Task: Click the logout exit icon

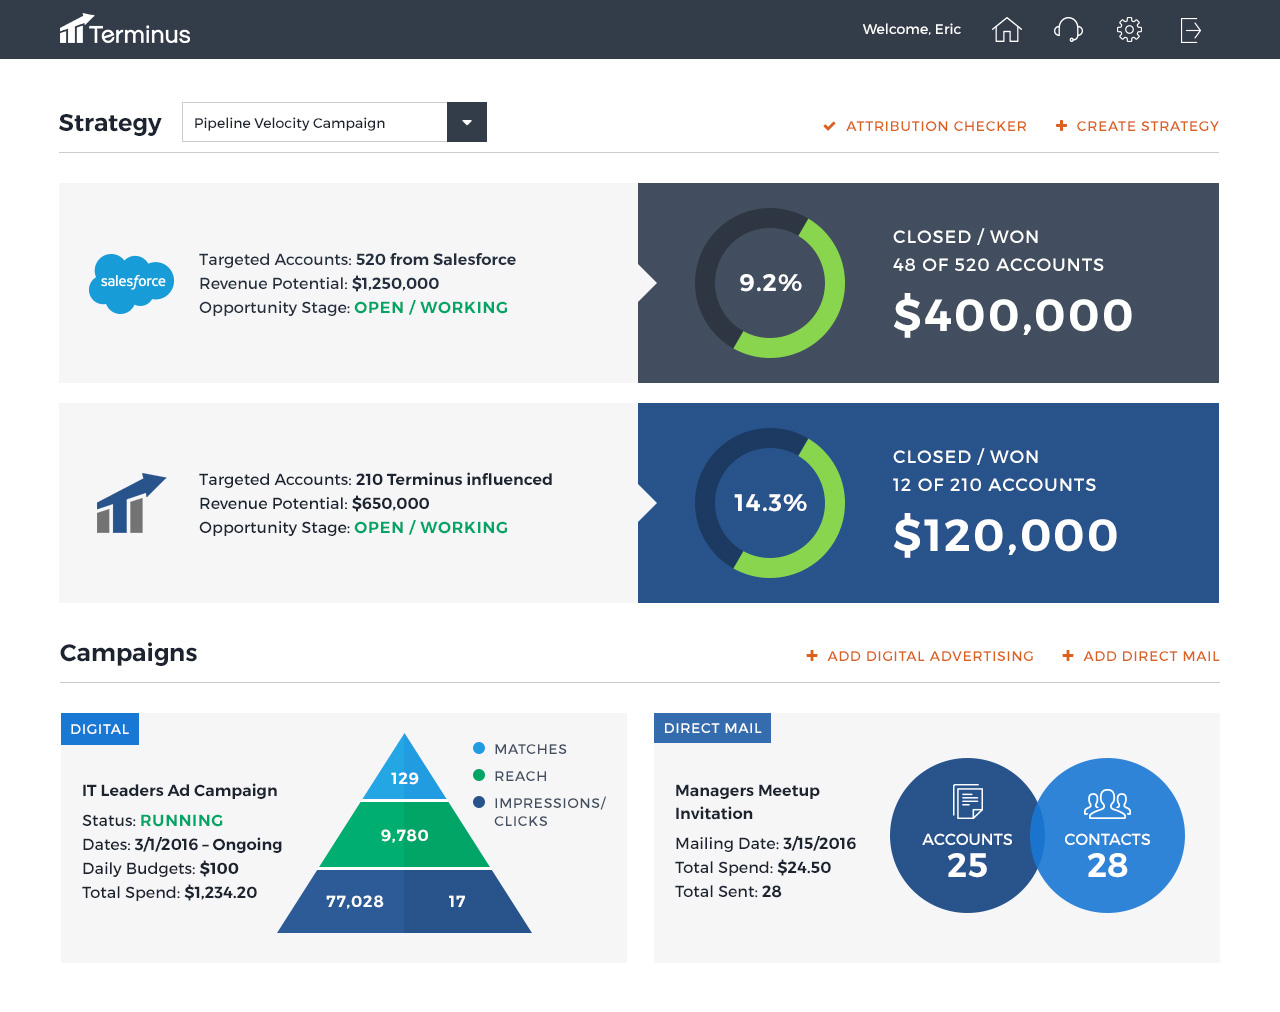Action: [x=1190, y=30]
